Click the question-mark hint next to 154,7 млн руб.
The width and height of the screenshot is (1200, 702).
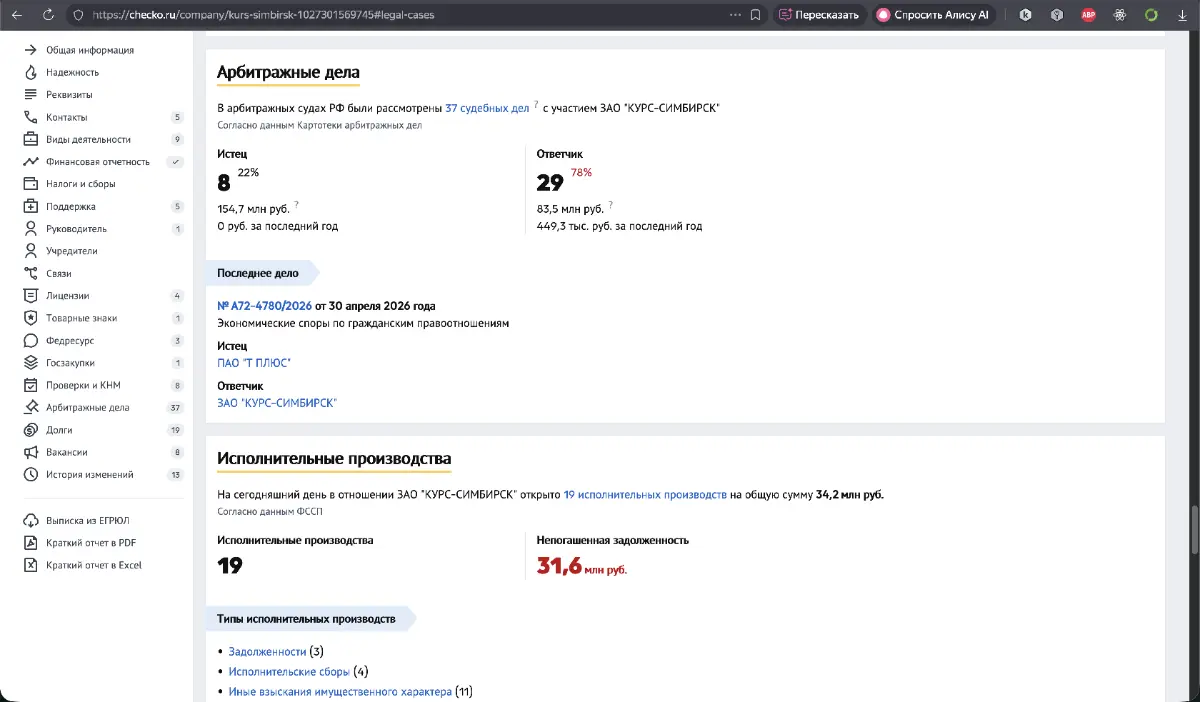(296, 205)
